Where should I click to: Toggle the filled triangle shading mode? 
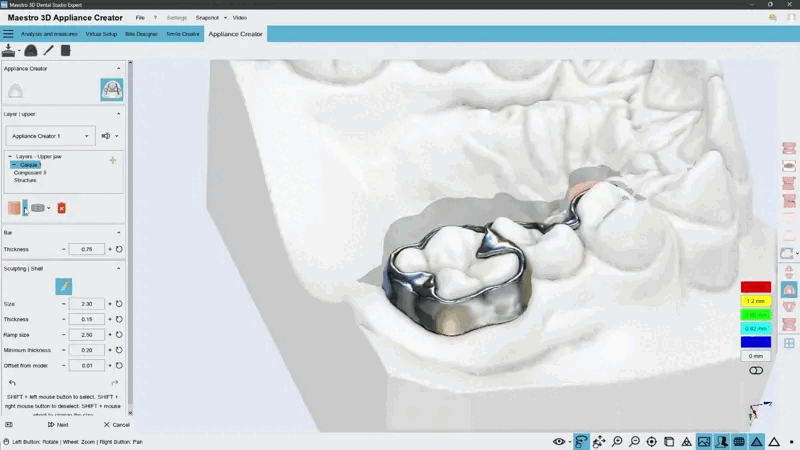[x=756, y=442]
